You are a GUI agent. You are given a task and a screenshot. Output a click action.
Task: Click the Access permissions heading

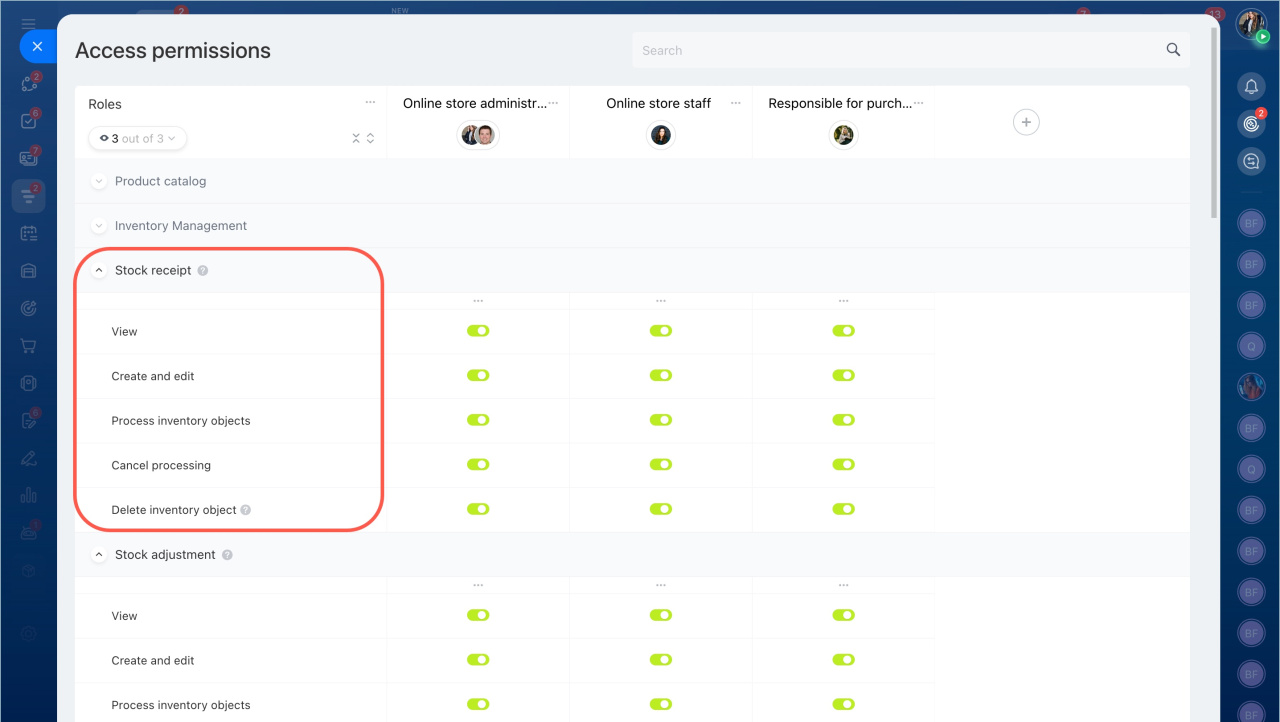(173, 51)
